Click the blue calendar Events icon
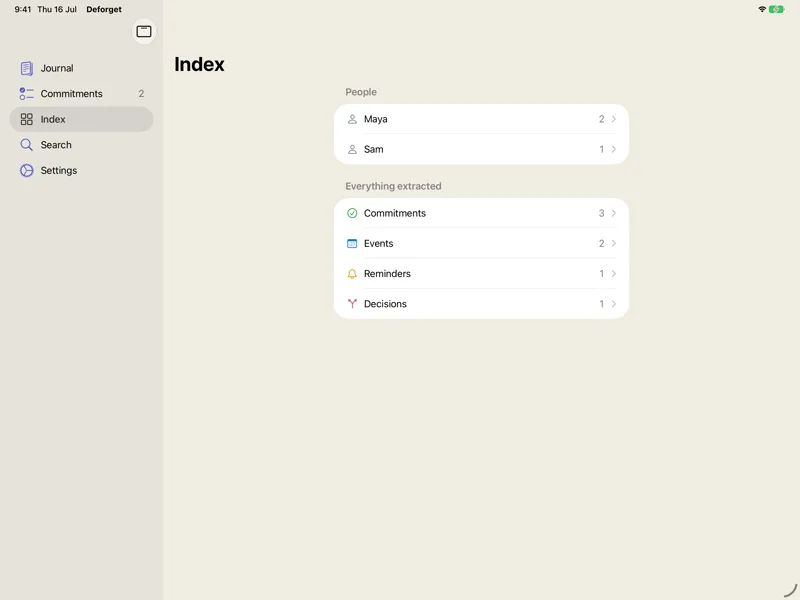 pyautogui.click(x=352, y=243)
